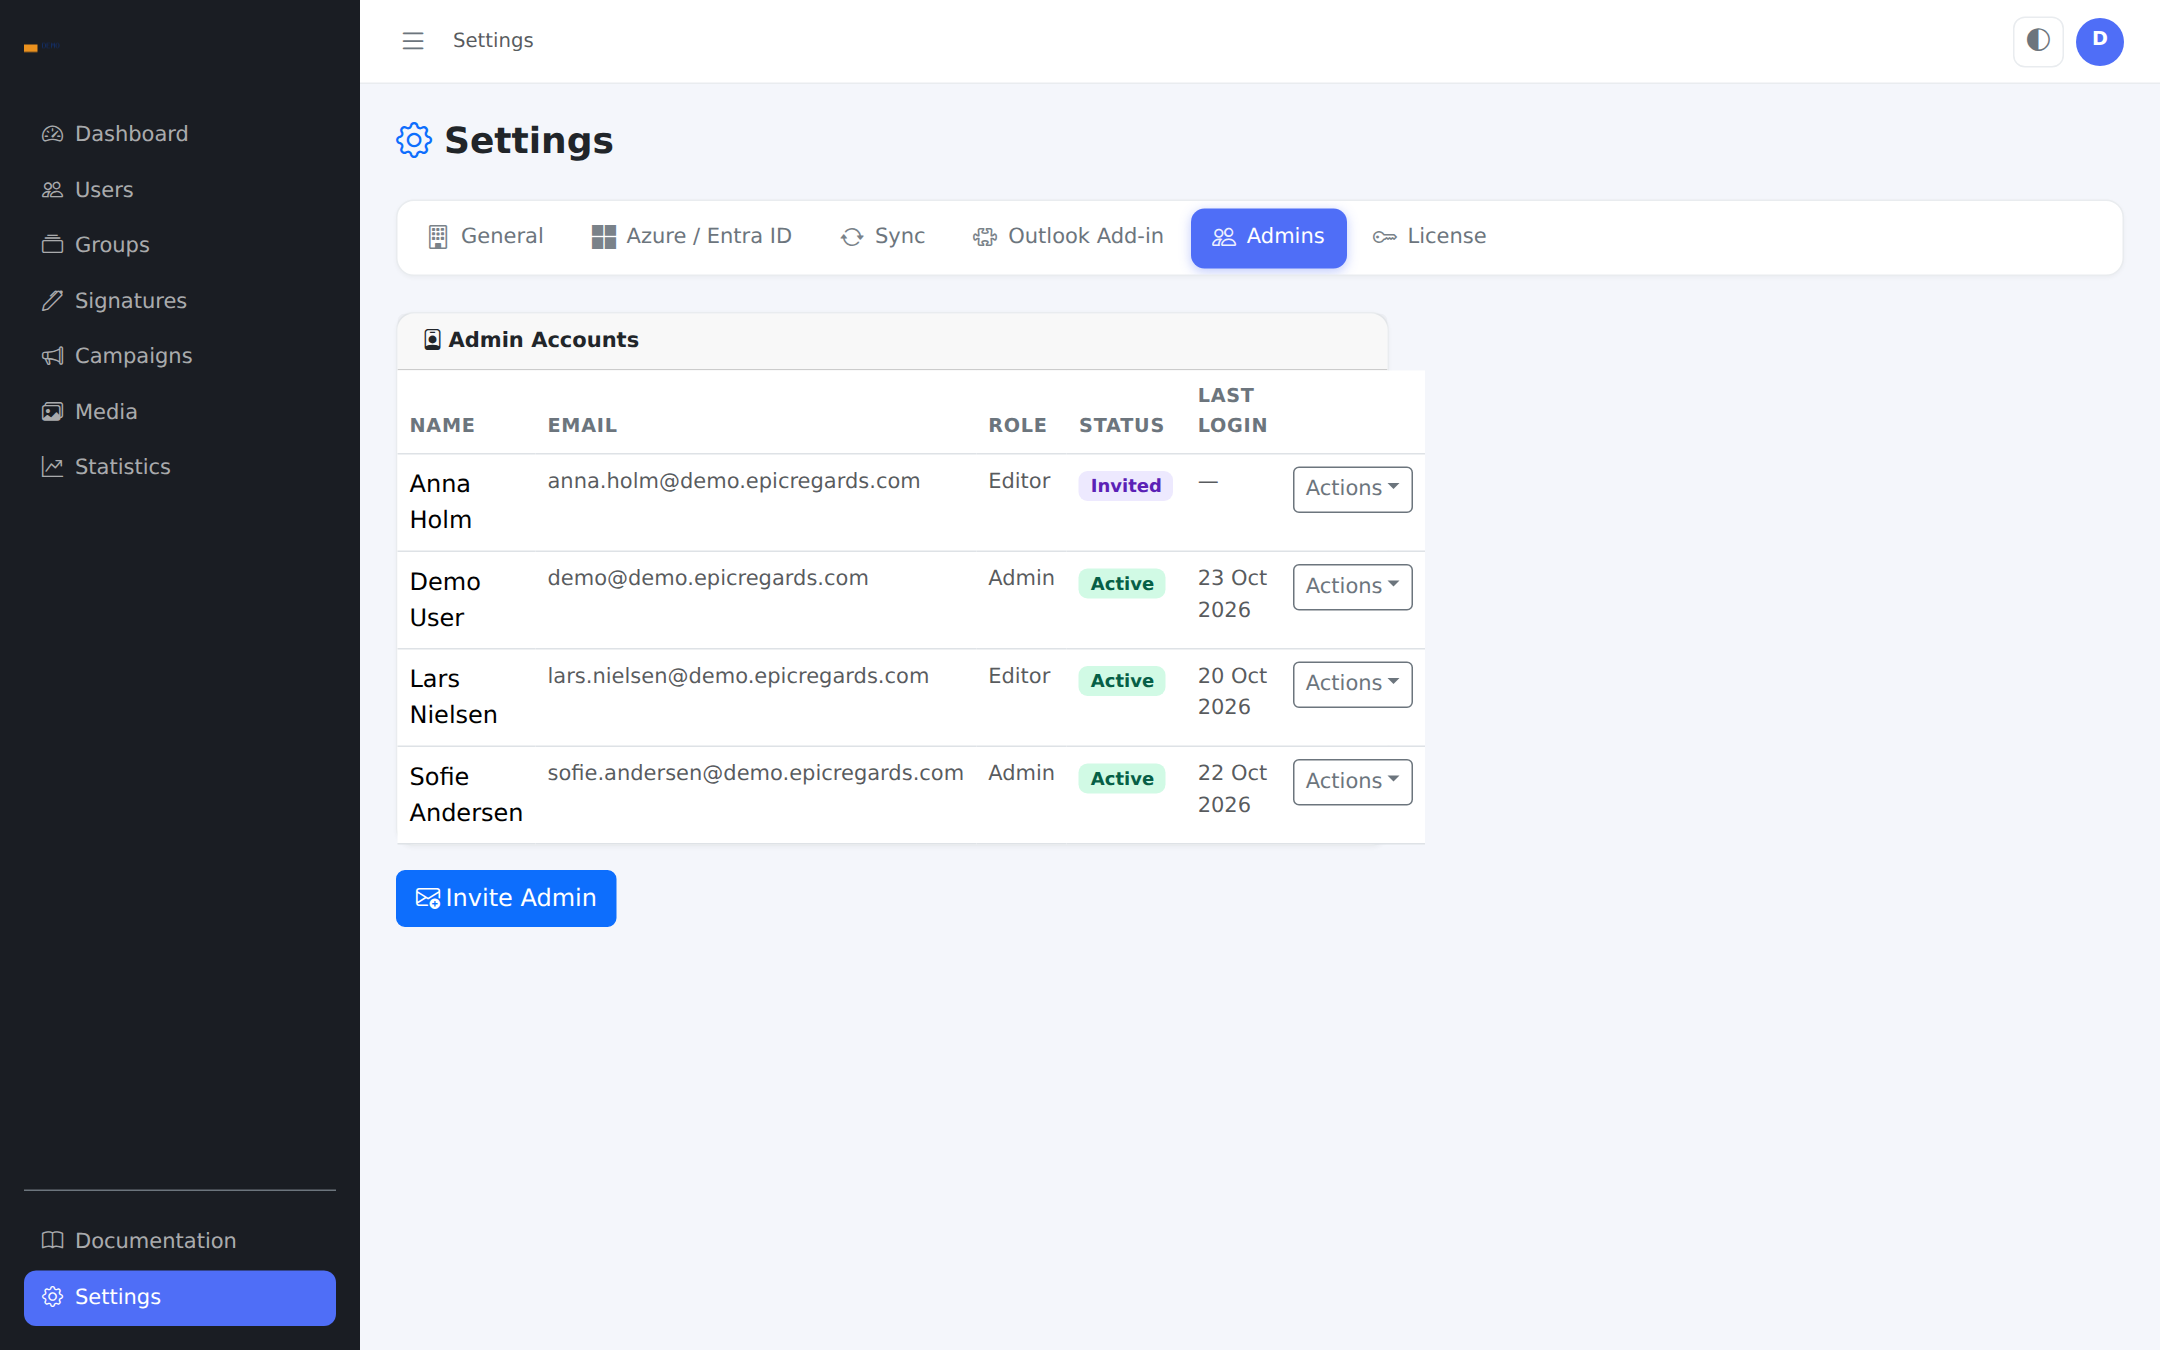
Task: Toggle the dark/light theme button
Action: pyautogui.click(x=2038, y=41)
